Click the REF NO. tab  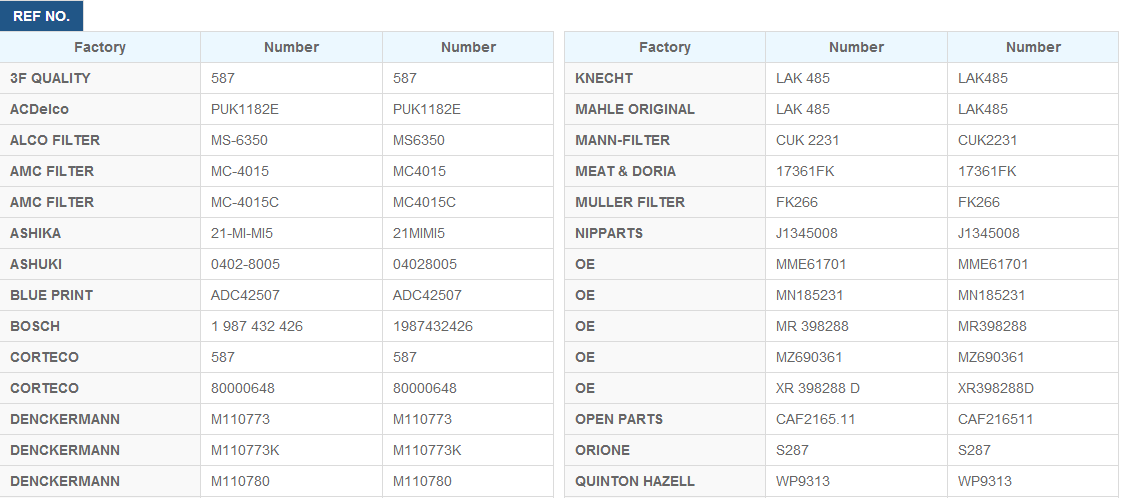(x=41, y=16)
